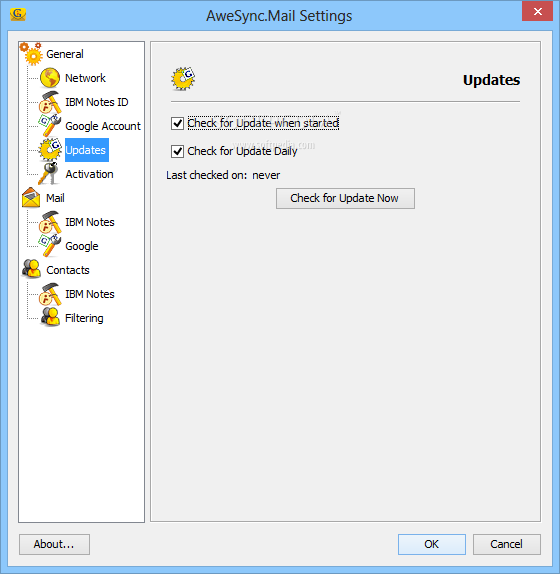Click the Filtering people icon
The height and width of the screenshot is (574, 560).
point(50,317)
